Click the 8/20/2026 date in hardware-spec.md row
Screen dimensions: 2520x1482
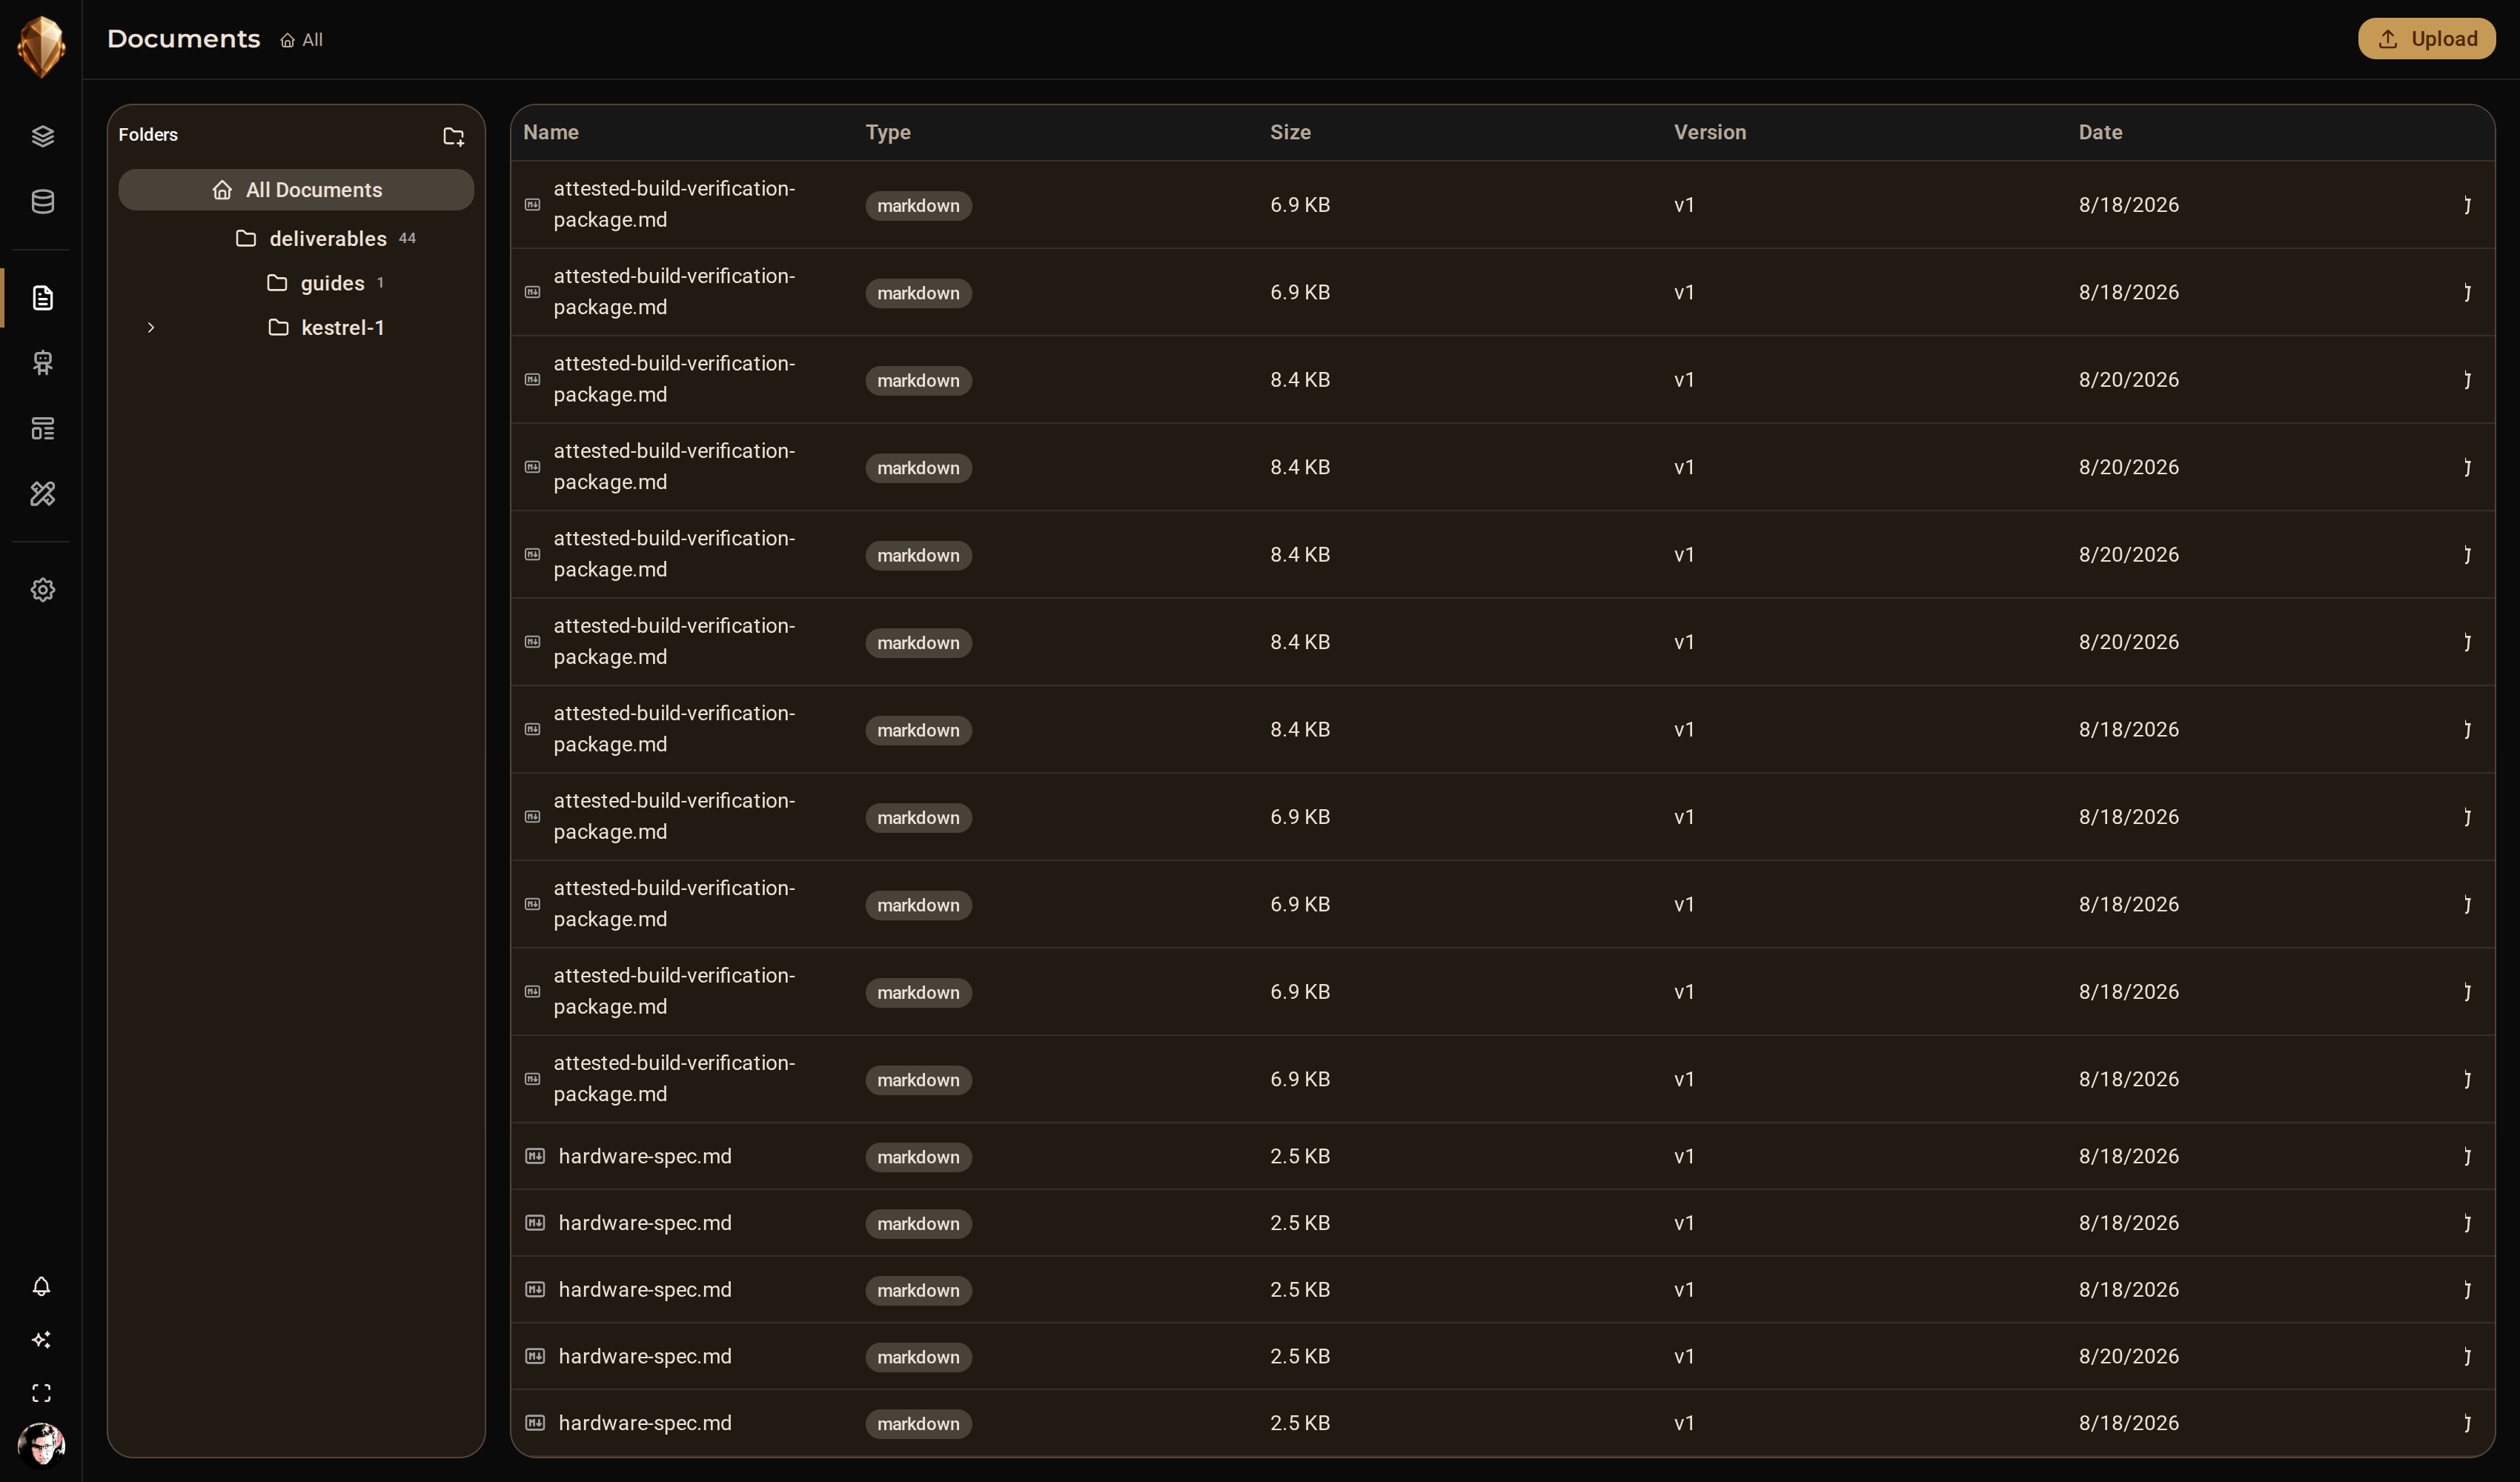pyautogui.click(x=2128, y=1356)
